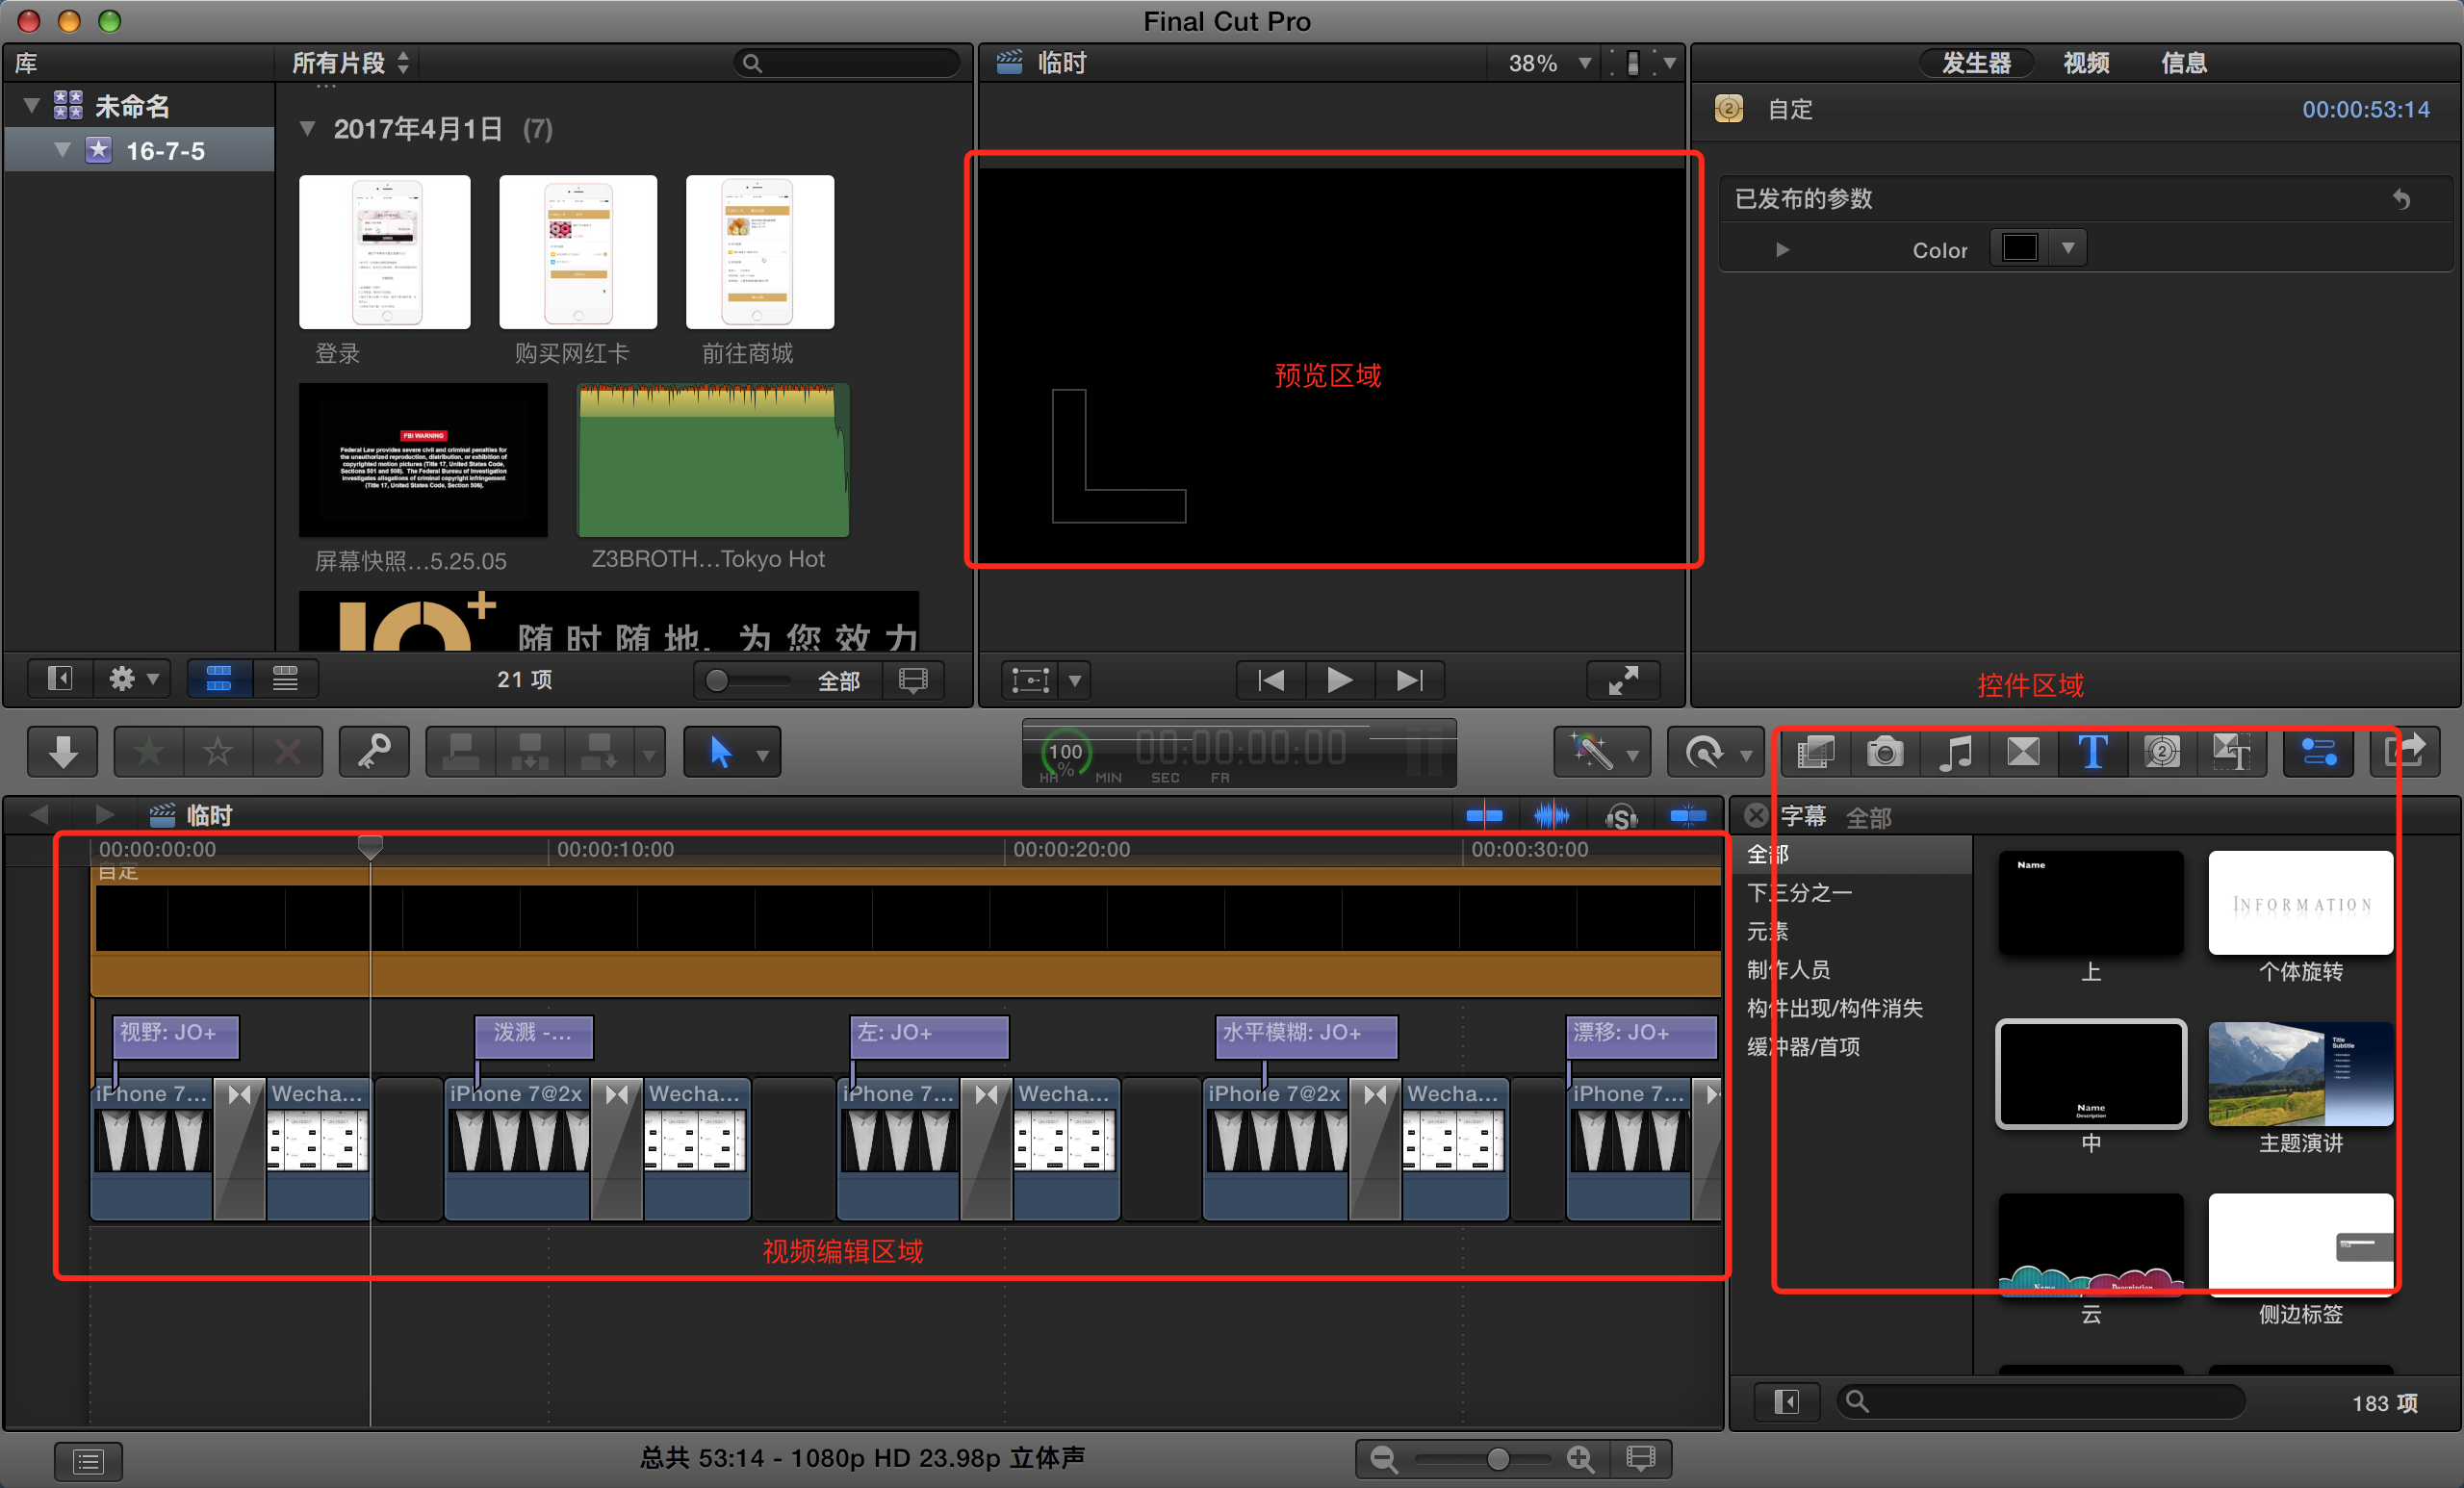The width and height of the screenshot is (2464, 1488).
Task: Click the Share export button
Action: tap(2405, 752)
